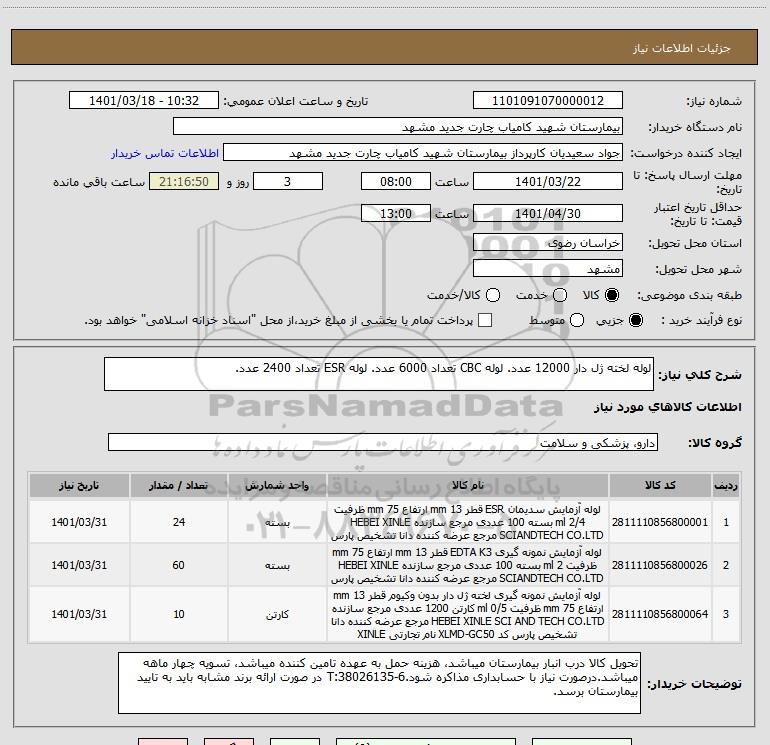The image size is (770, 745).
Task: Click the price validity date 1401/04/30
Action: (x=548, y=213)
